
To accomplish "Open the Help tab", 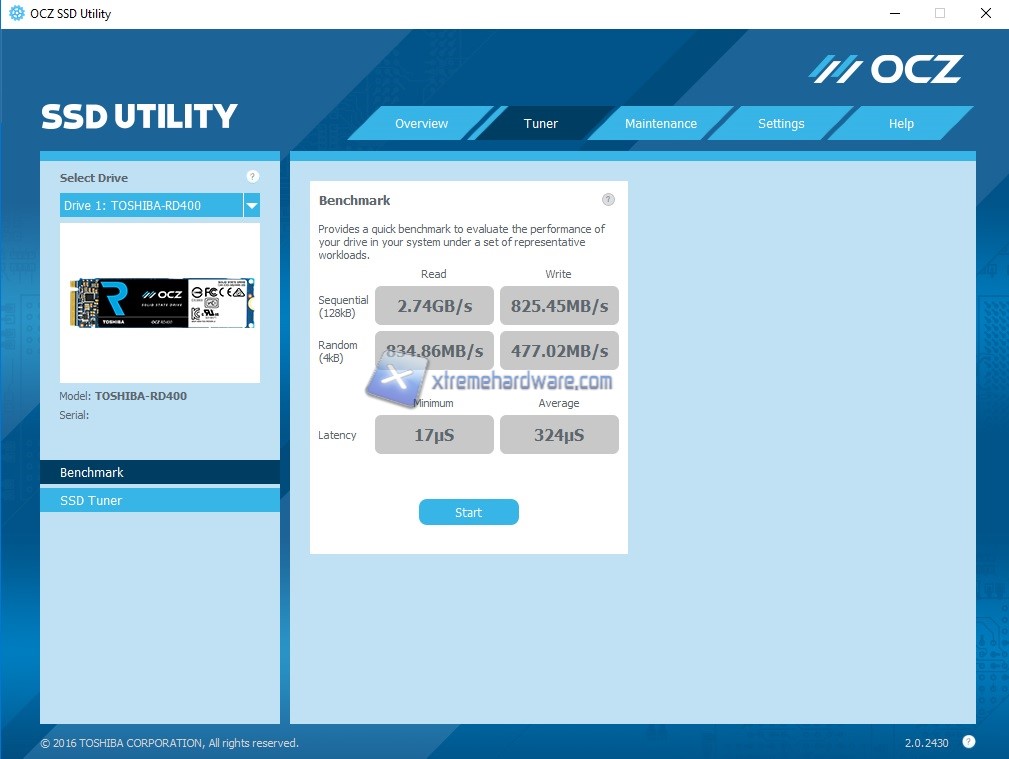I will click(x=901, y=124).
